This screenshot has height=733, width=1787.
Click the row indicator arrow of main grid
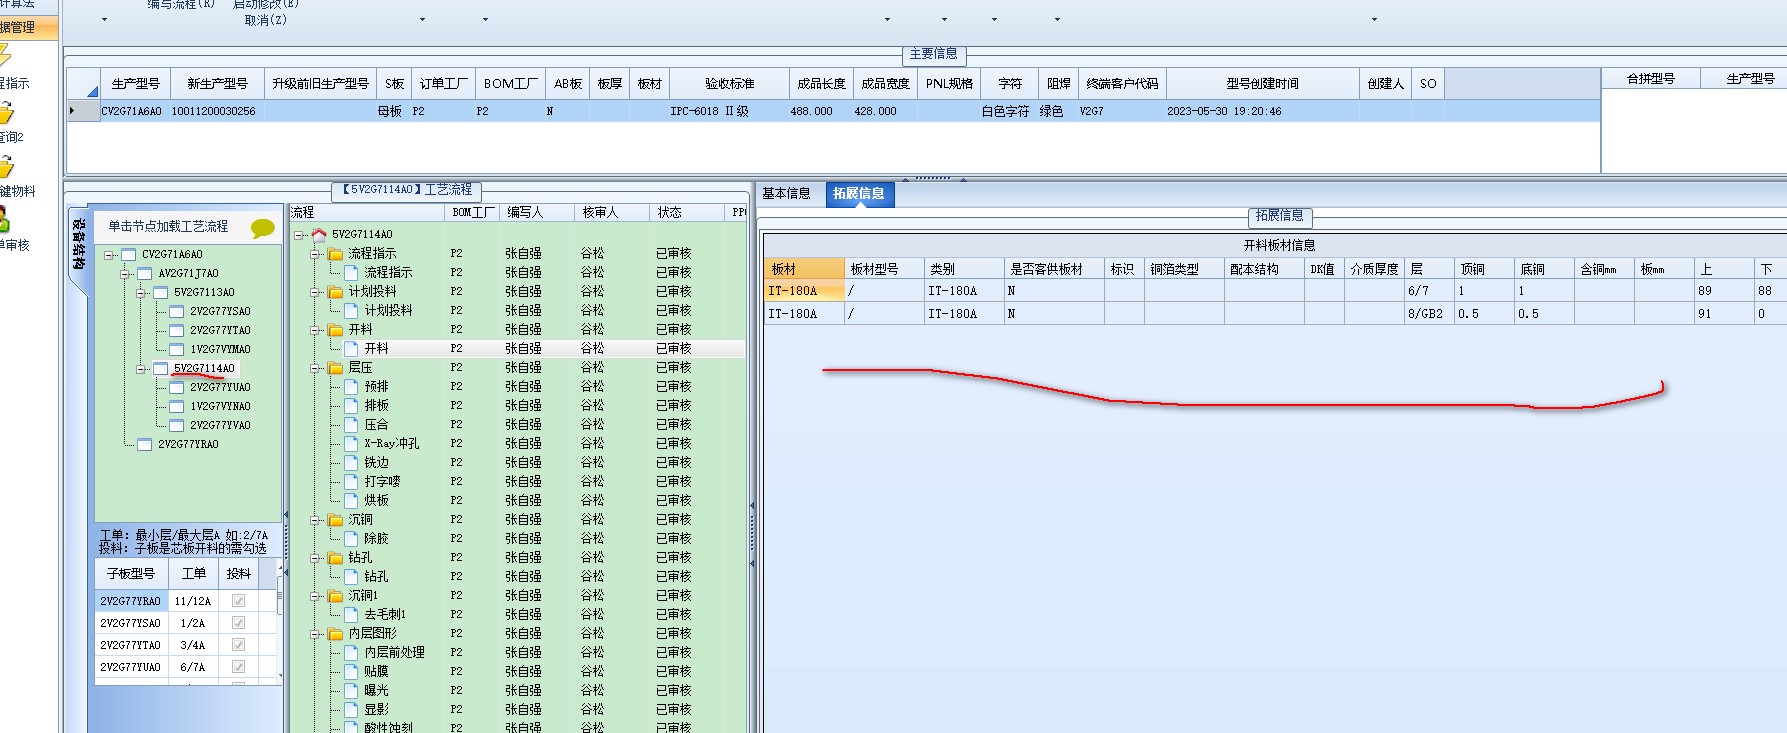point(72,111)
